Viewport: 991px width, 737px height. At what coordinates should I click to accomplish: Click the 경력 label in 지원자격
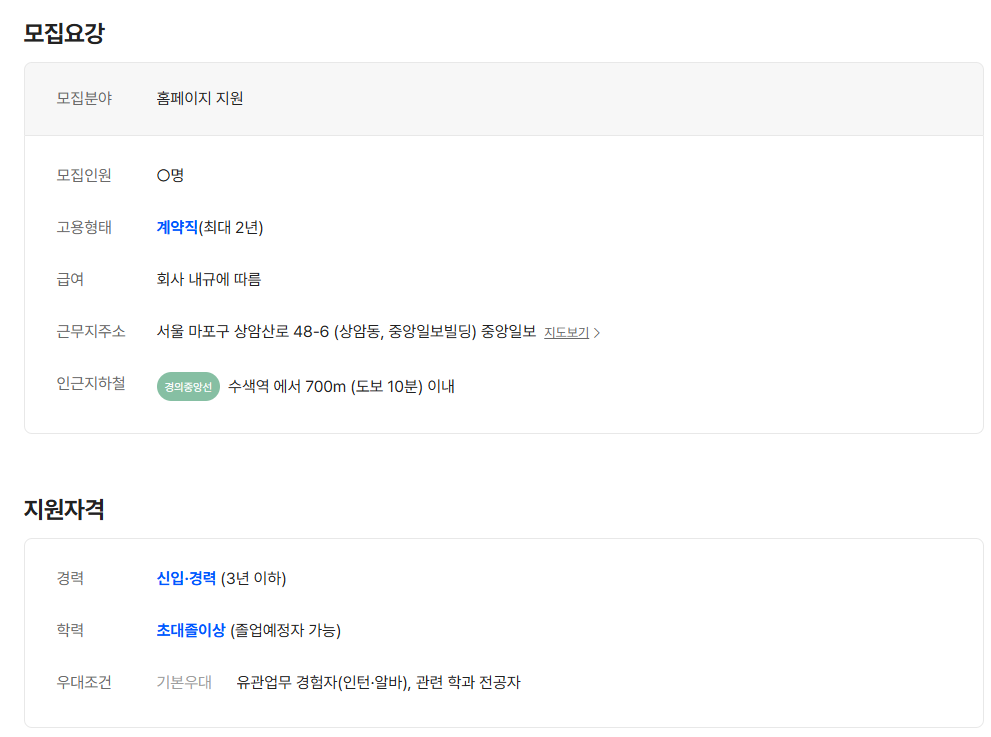[68, 577]
